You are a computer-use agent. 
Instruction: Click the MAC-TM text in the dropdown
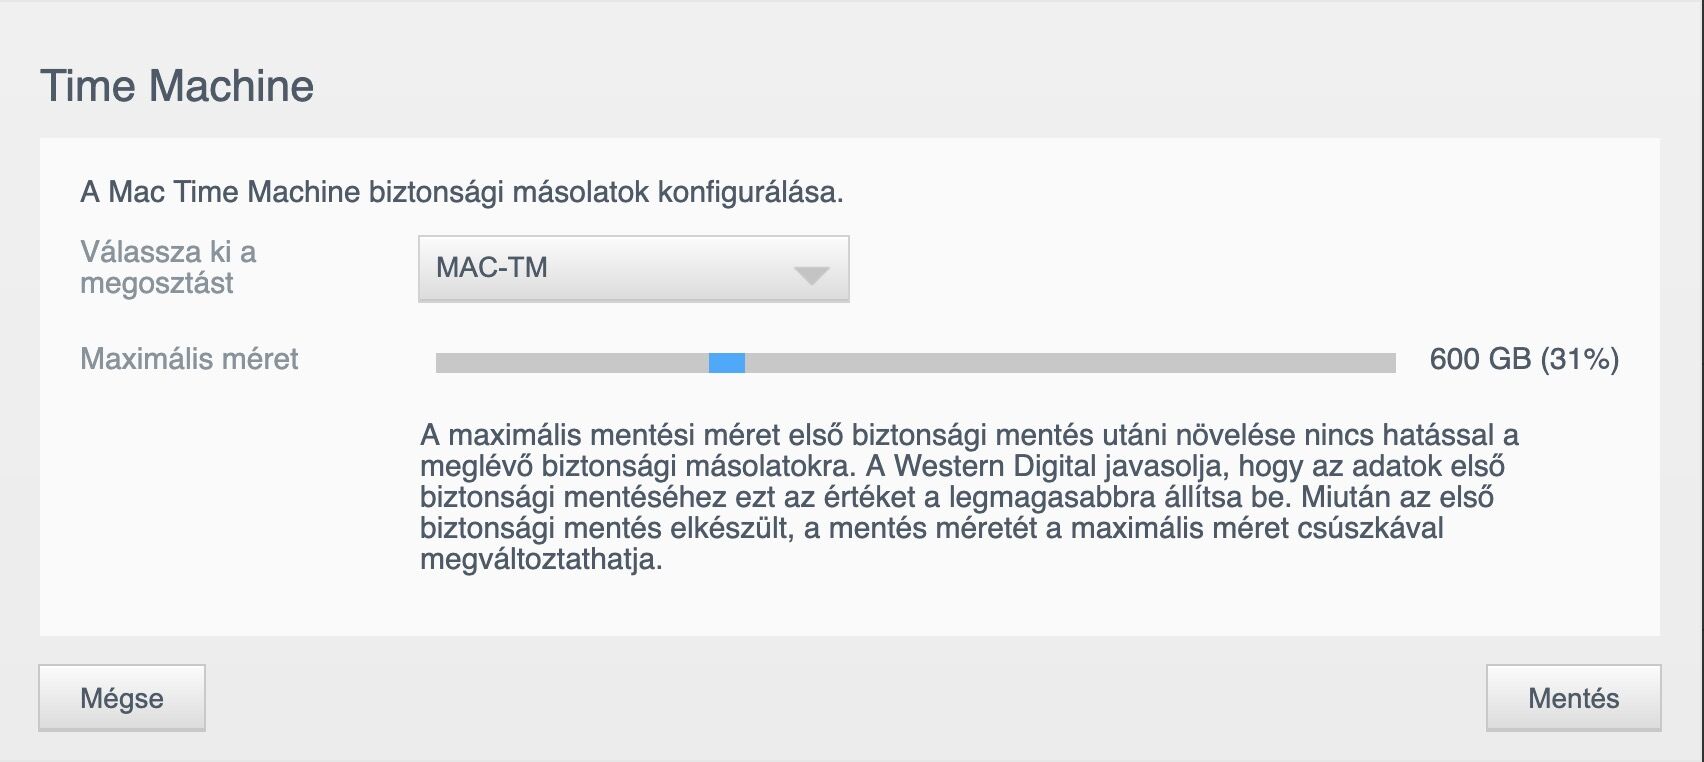492,268
